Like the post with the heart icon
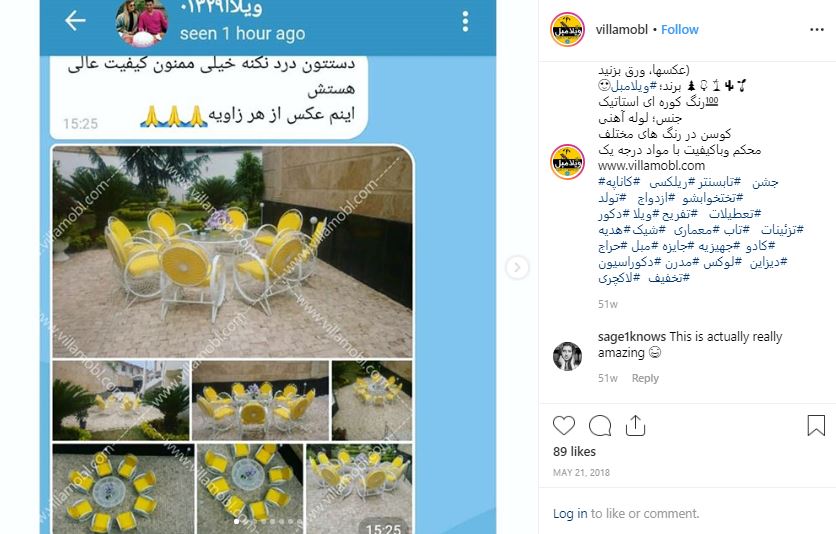The height and width of the screenshot is (534, 836). tap(564, 425)
